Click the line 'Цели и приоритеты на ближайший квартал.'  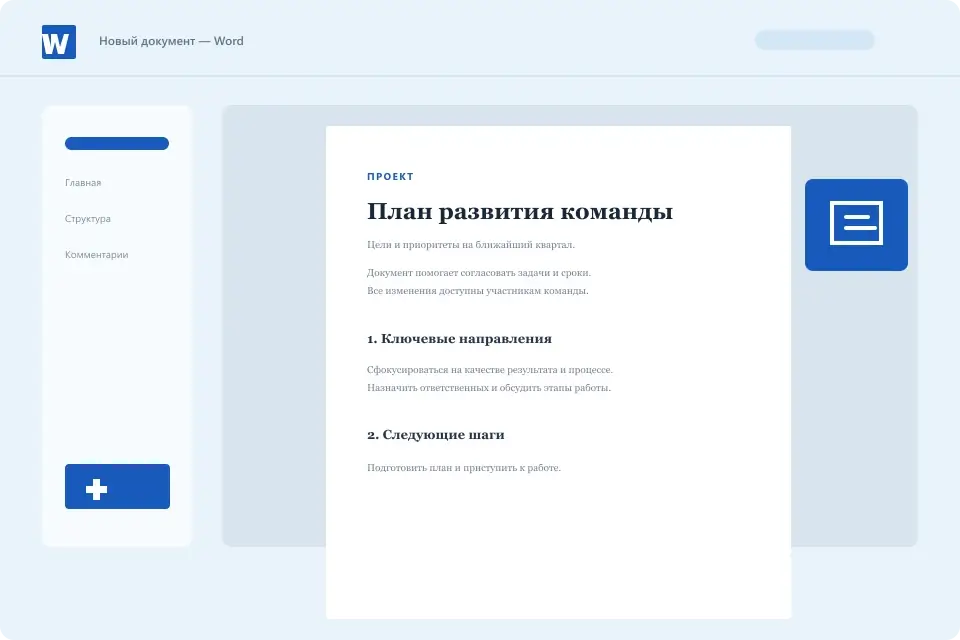click(471, 244)
